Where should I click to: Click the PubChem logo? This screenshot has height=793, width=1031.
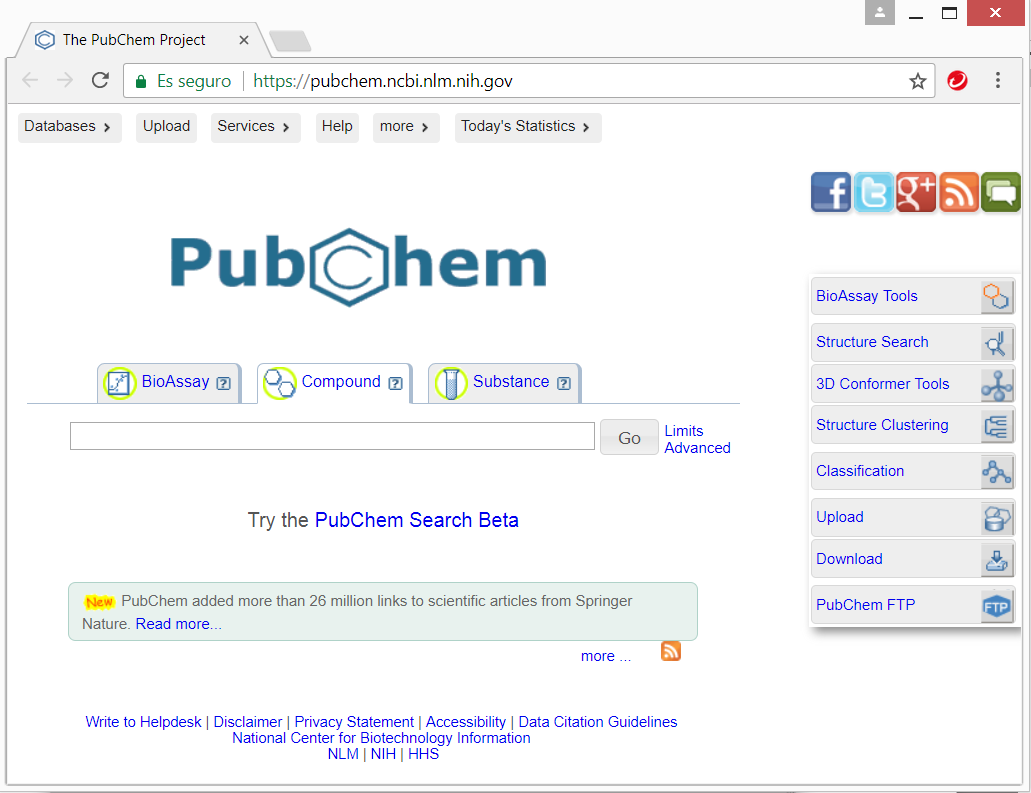(358, 266)
